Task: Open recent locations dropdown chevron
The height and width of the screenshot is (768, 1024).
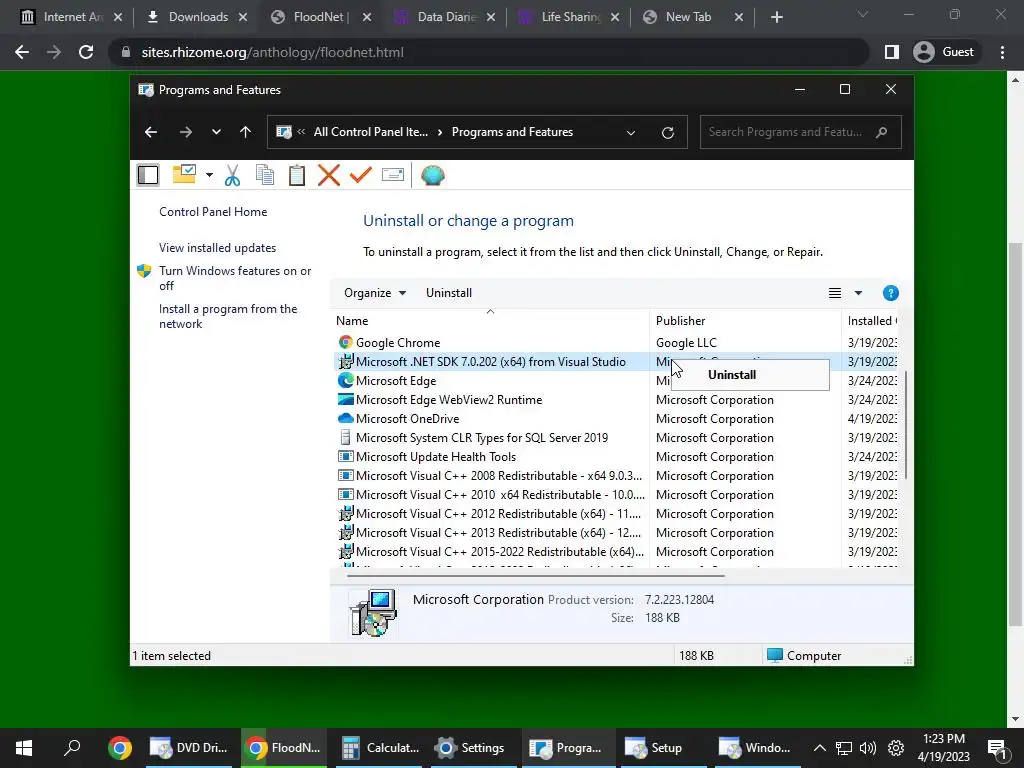Action: [216, 133]
